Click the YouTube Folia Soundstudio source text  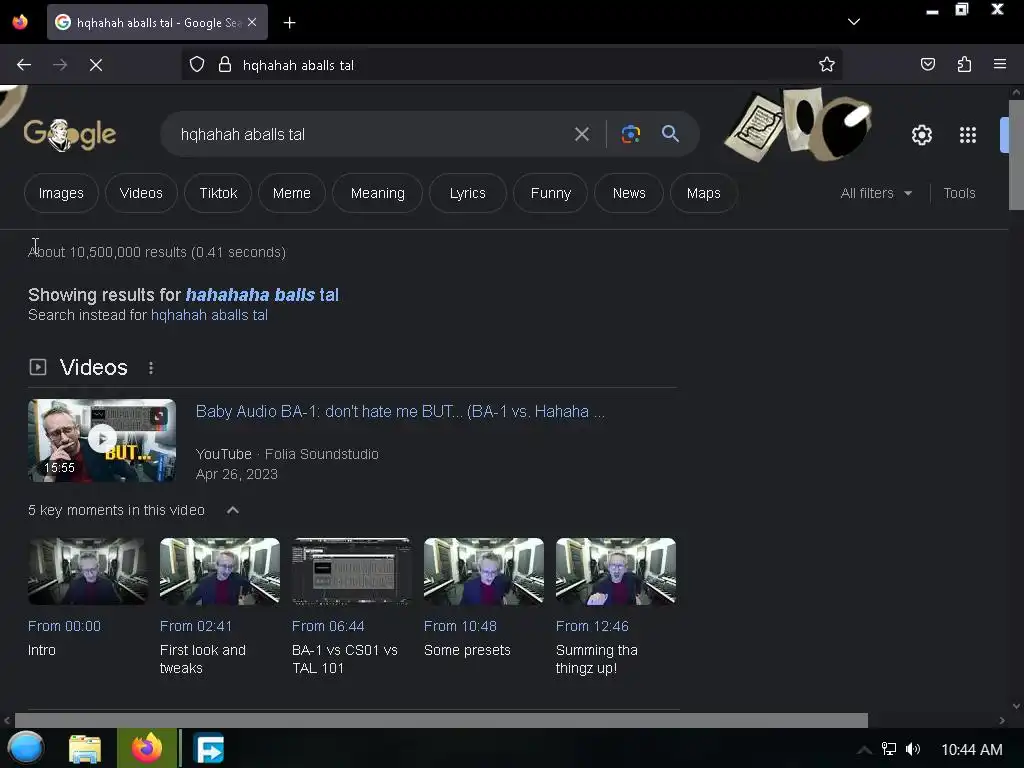pos(287,454)
